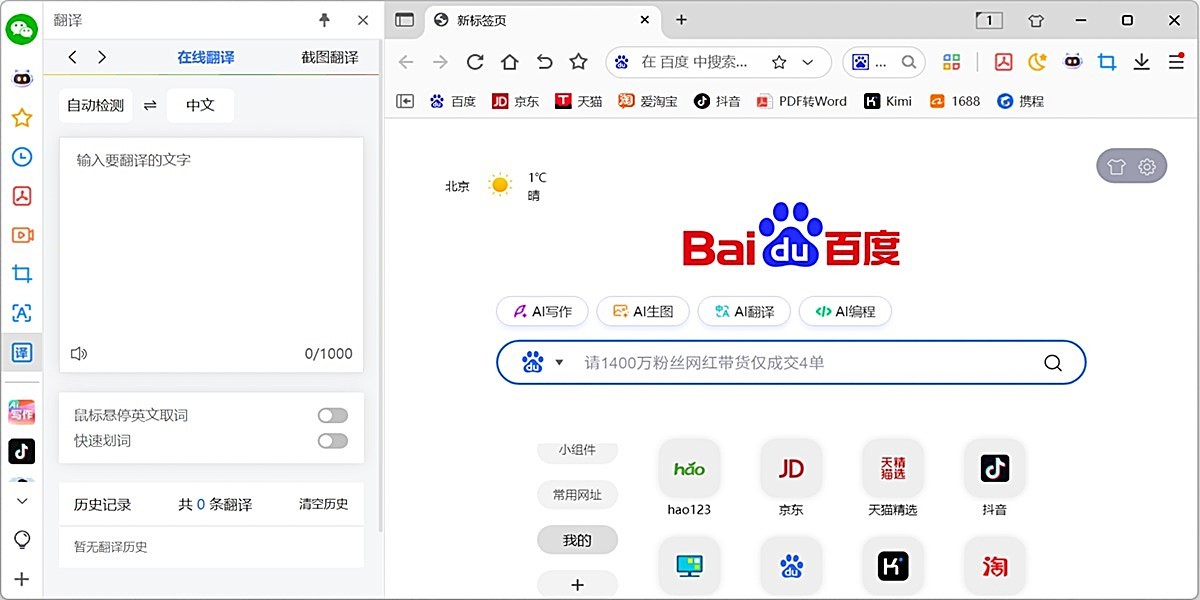1200x600 pixels.
Task: Turn on 快速划词 switch
Action: pos(332,440)
